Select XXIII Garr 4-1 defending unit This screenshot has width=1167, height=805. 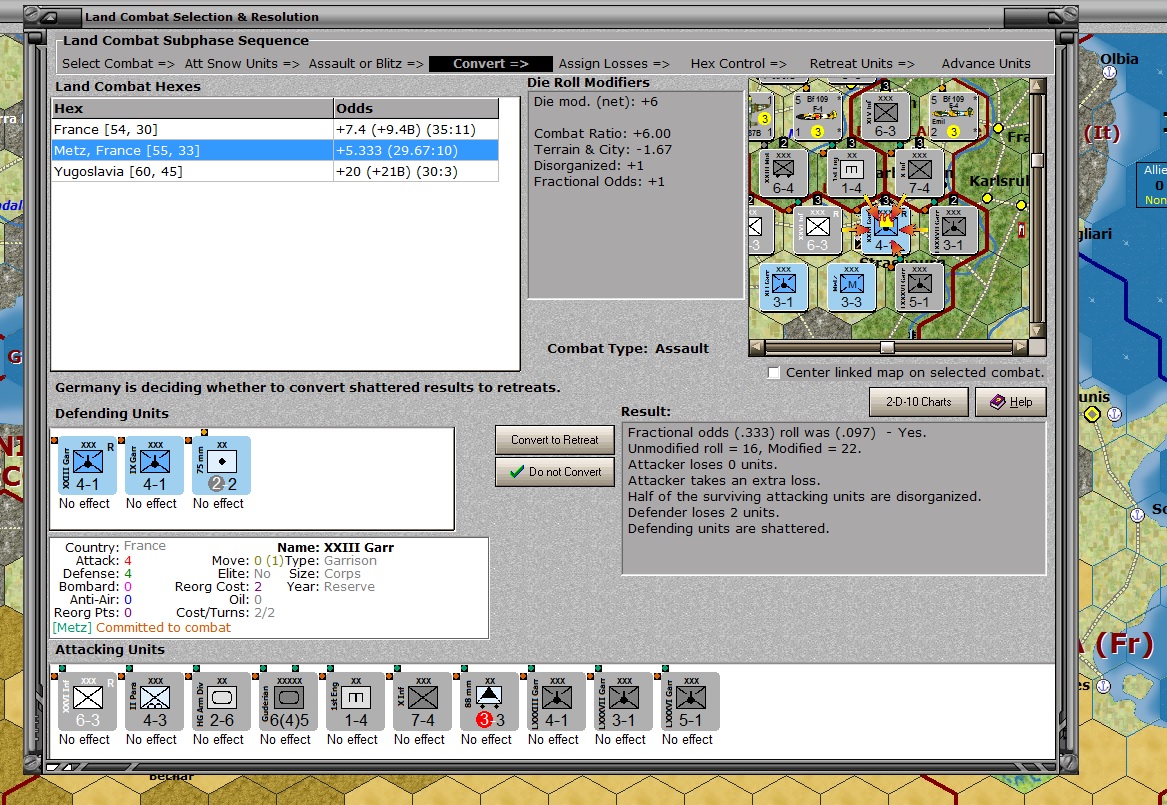87,466
